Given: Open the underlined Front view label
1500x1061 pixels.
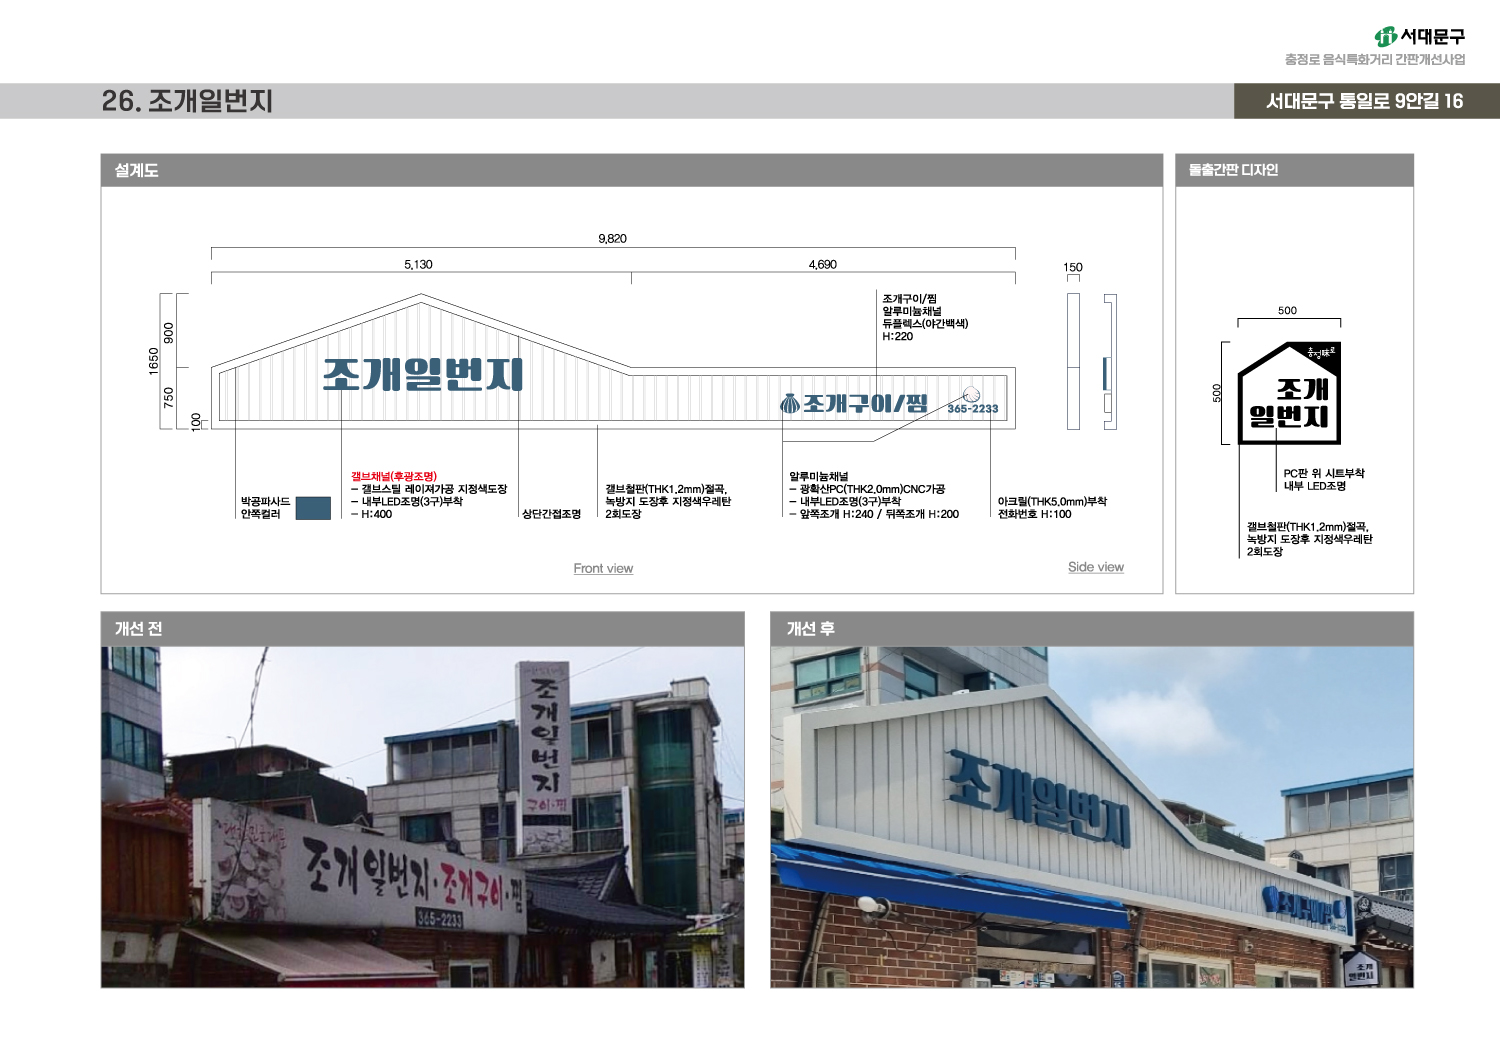Looking at the screenshot, I should (x=603, y=569).
